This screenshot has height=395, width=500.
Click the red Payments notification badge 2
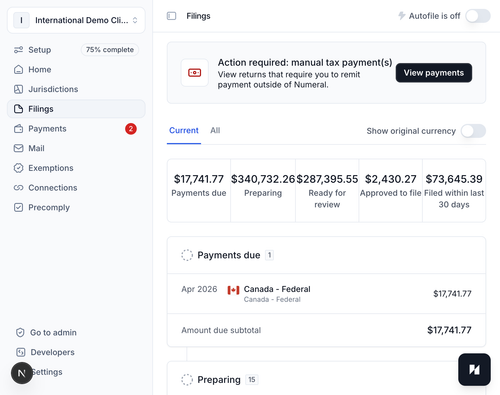(x=131, y=129)
